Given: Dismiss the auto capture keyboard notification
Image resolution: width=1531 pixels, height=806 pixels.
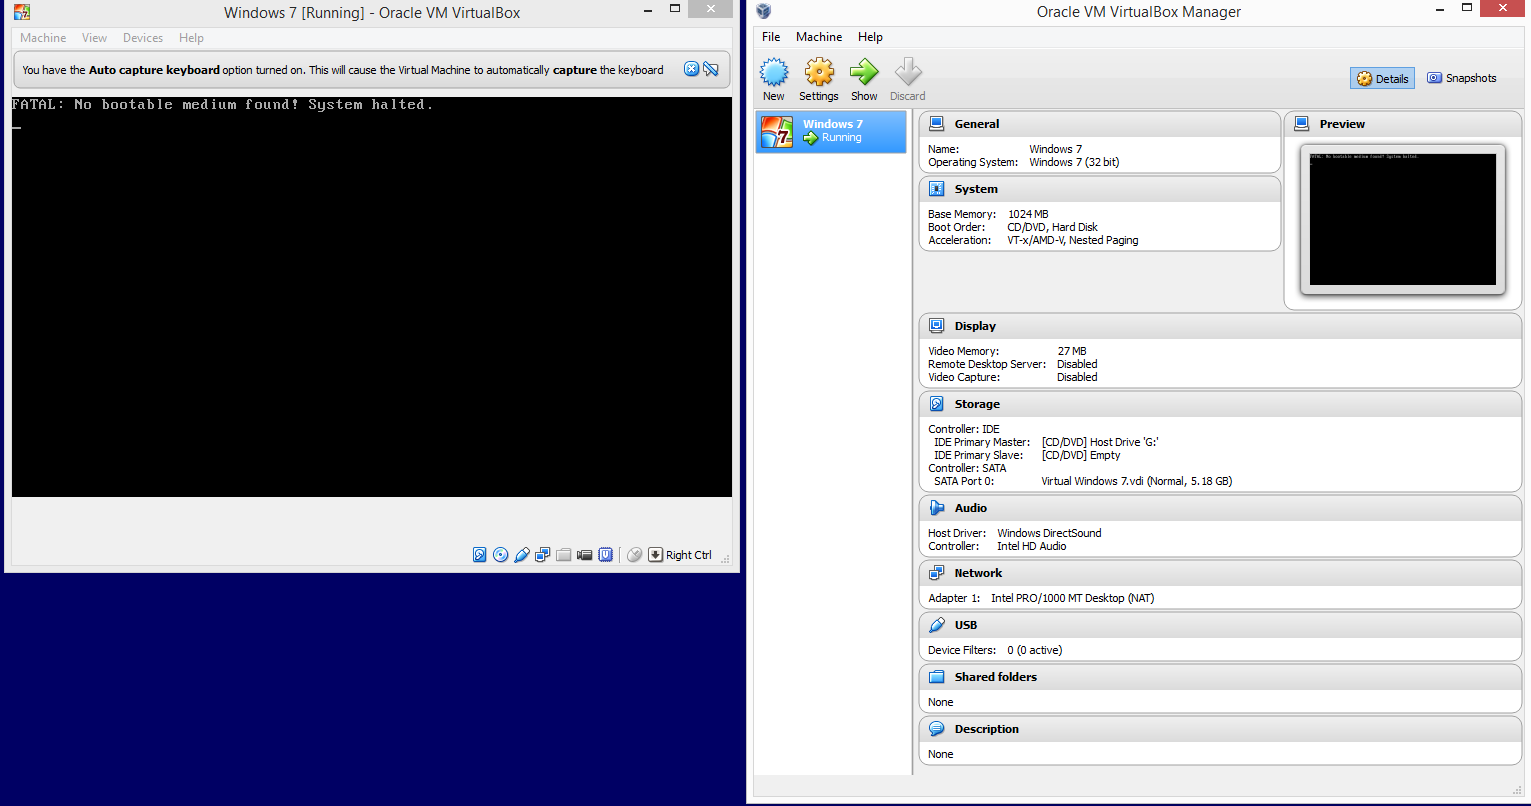Looking at the screenshot, I should pyautogui.click(x=691, y=69).
